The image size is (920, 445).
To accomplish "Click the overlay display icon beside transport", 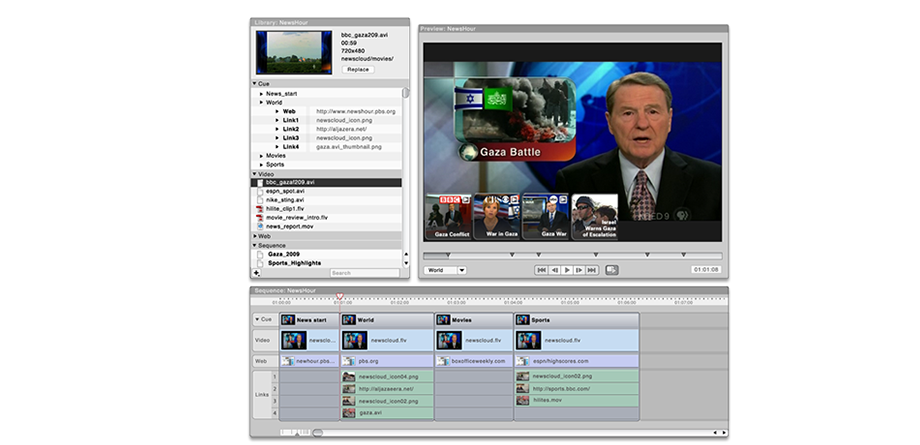I will point(612,270).
